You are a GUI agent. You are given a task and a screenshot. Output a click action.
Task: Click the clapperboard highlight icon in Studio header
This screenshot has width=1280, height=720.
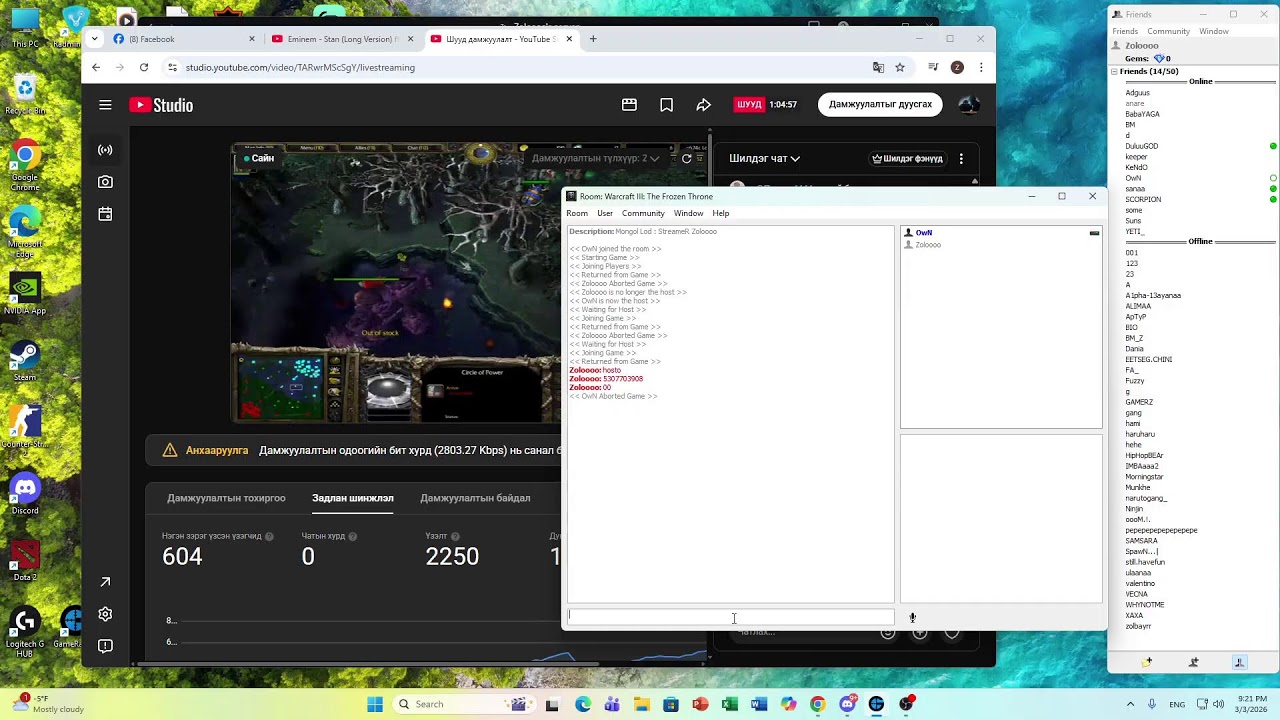click(x=629, y=105)
